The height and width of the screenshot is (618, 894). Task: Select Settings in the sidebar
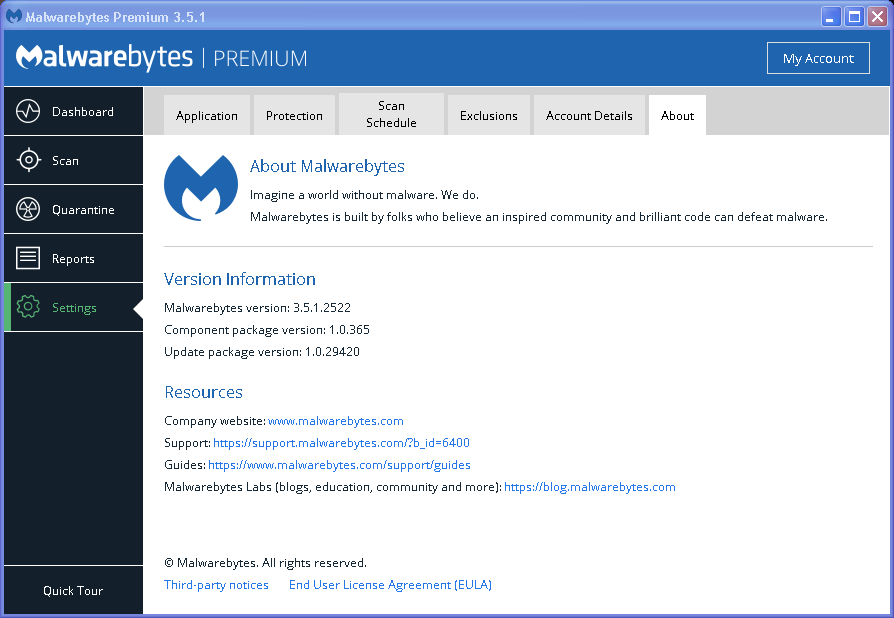[x=74, y=307]
